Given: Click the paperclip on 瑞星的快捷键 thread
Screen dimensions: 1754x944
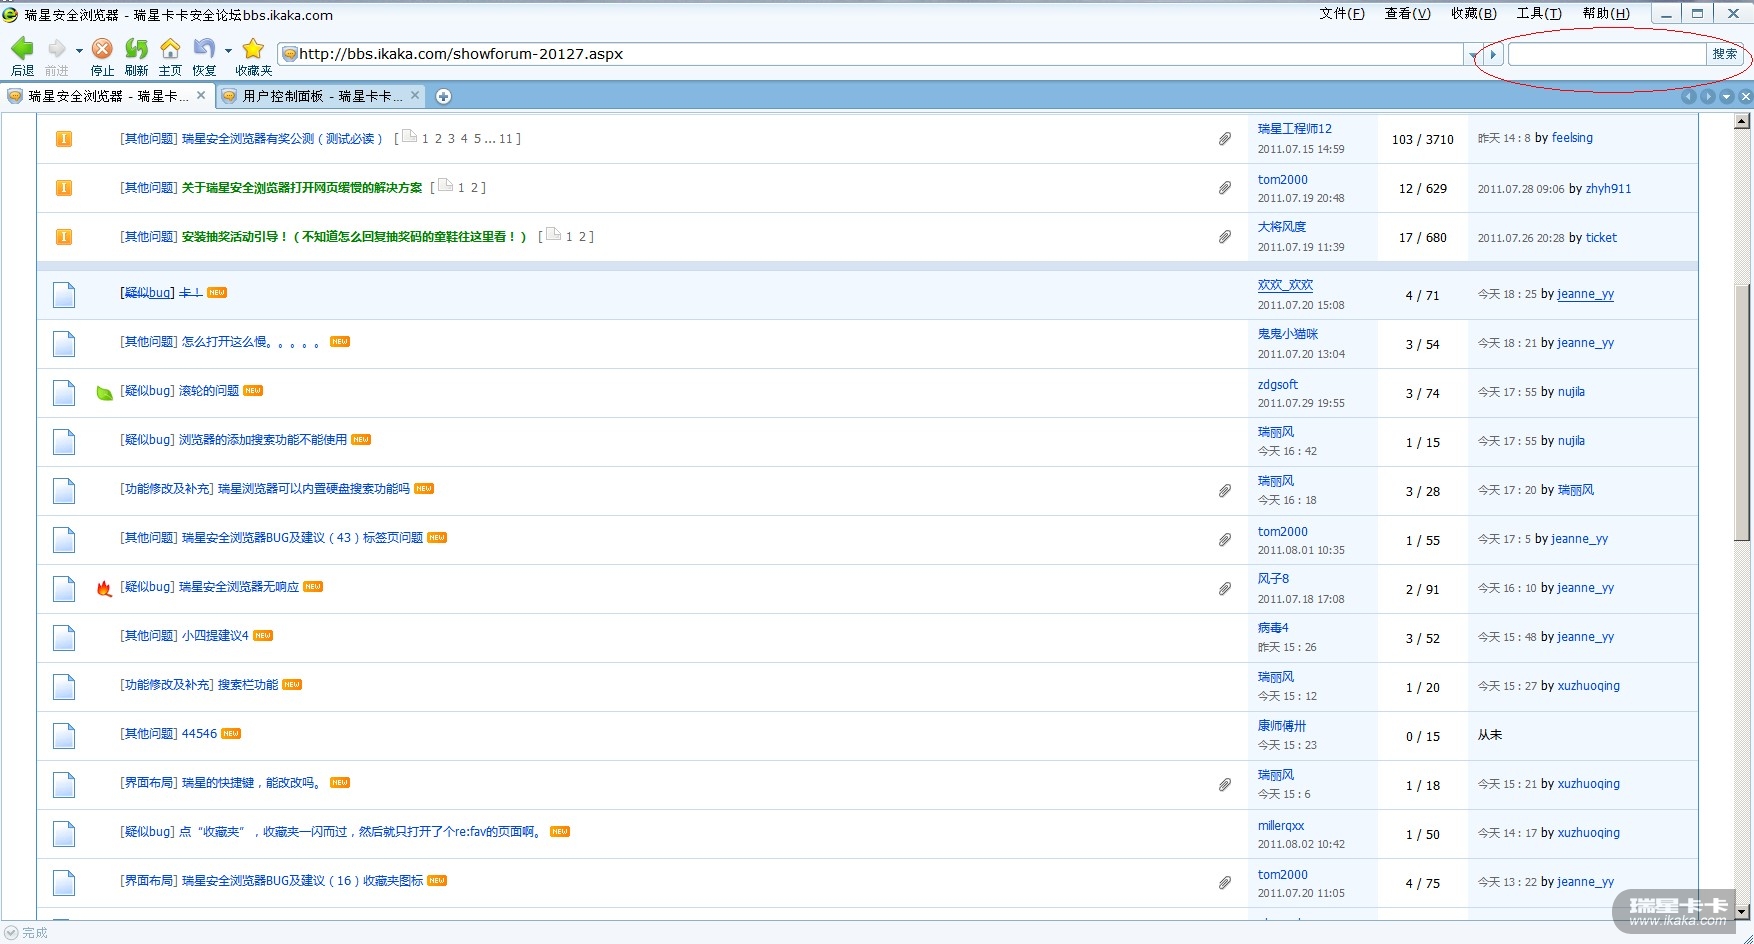Looking at the screenshot, I should coord(1225,785).
